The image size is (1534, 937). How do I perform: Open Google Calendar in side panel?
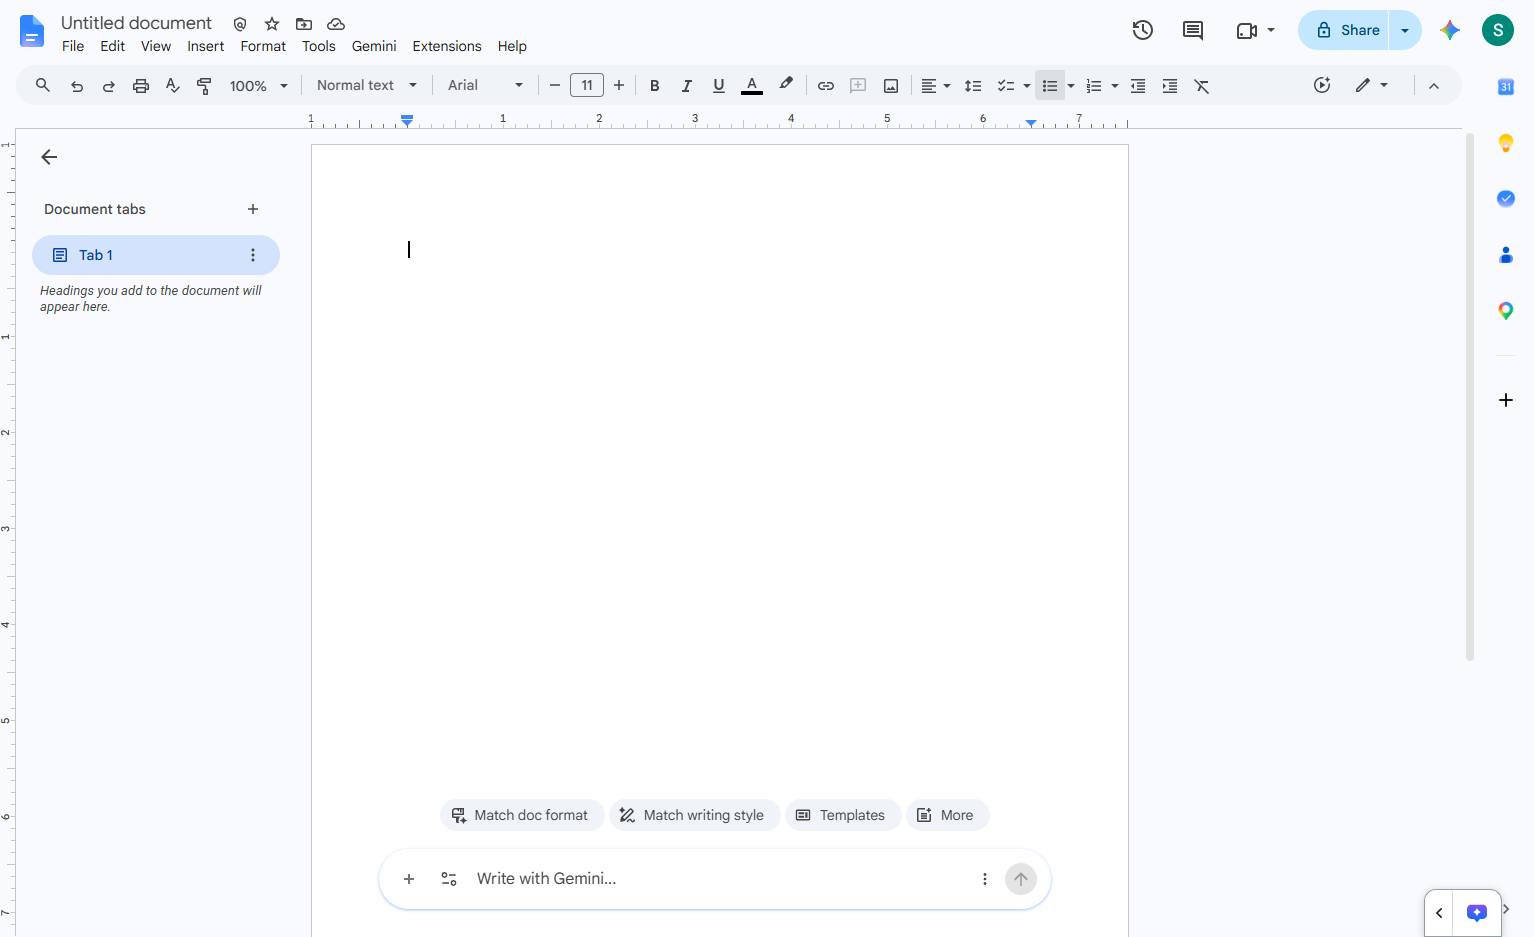point(1506,87)
